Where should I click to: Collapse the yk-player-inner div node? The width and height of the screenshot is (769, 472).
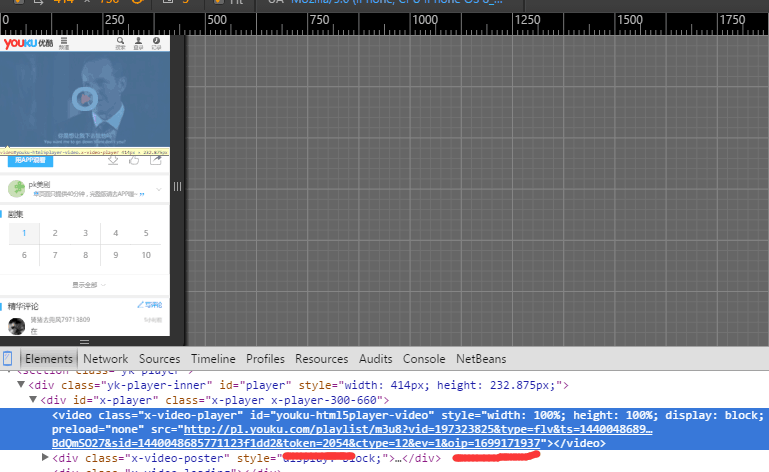[x=21, y=384]
